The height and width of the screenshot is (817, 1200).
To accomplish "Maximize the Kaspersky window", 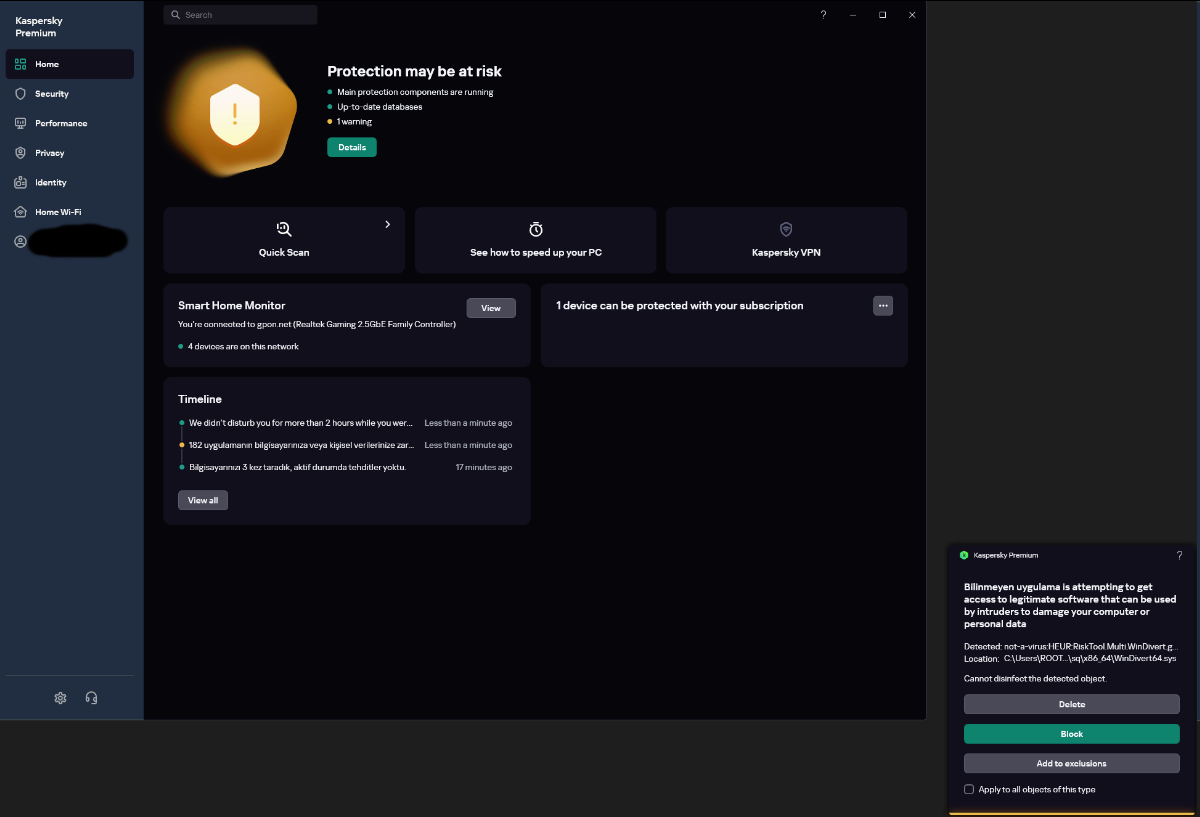I will [x=883, y=15].
